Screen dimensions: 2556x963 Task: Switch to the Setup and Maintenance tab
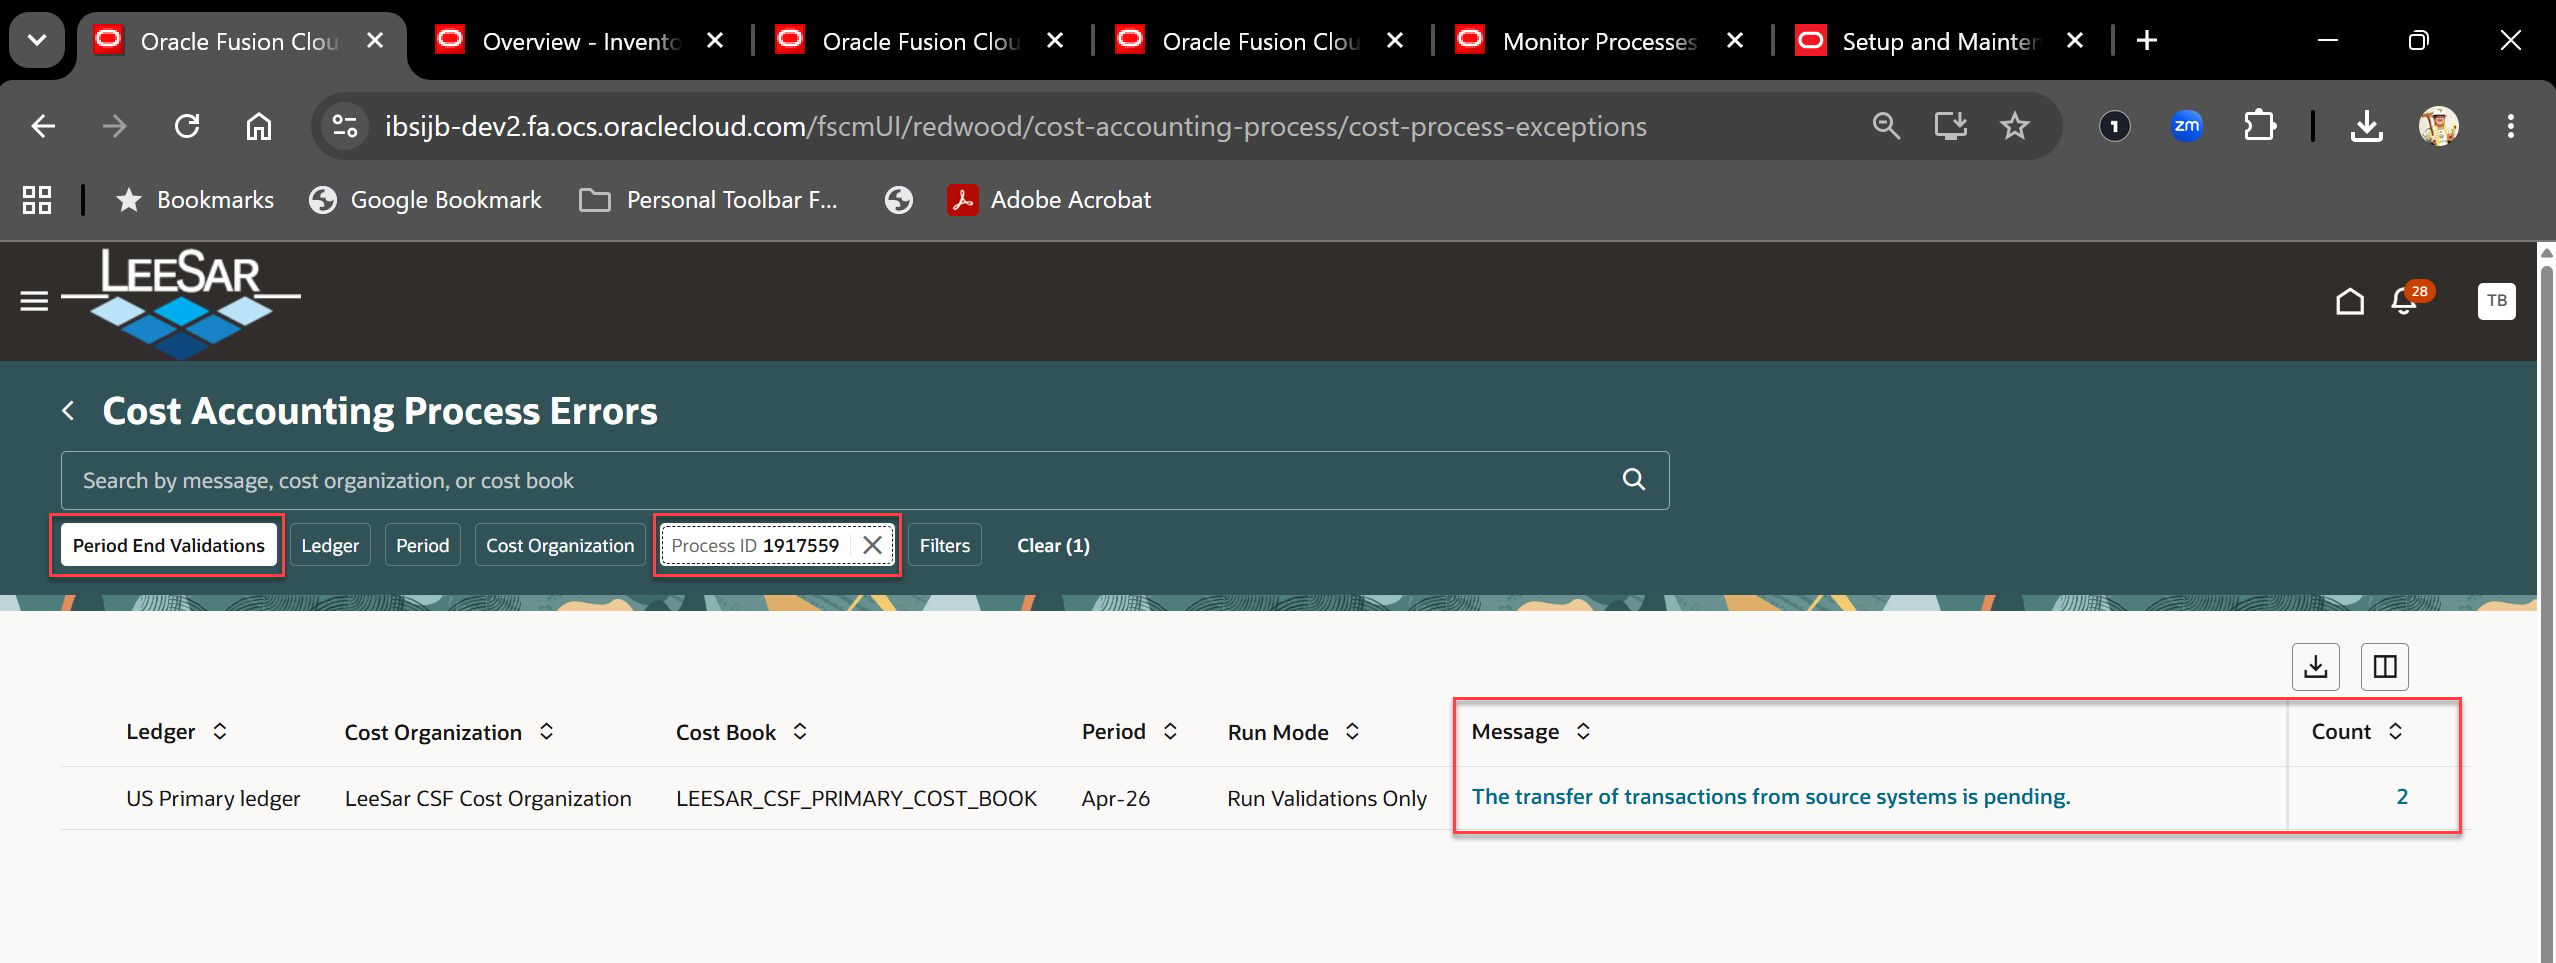click(1940, 41)
